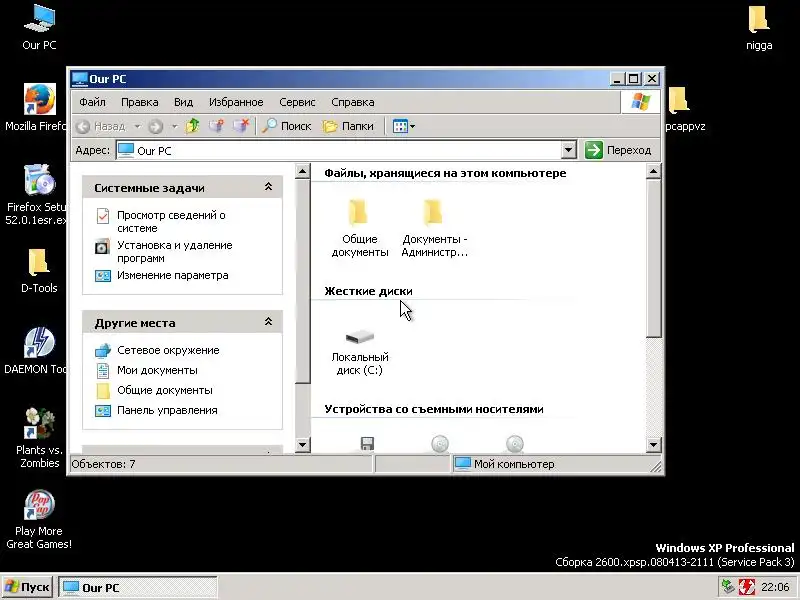This screenshot has height=600, width=800.
Task: Click the Map network drive toolbar icon
Action: (216, 126)
